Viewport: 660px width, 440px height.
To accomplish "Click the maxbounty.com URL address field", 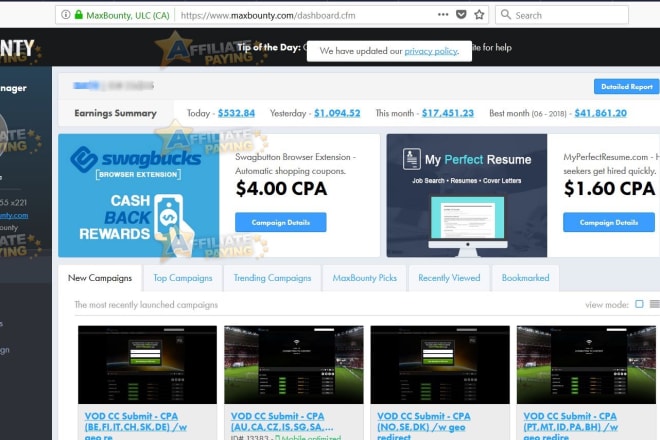I will (x=268, y=16).
